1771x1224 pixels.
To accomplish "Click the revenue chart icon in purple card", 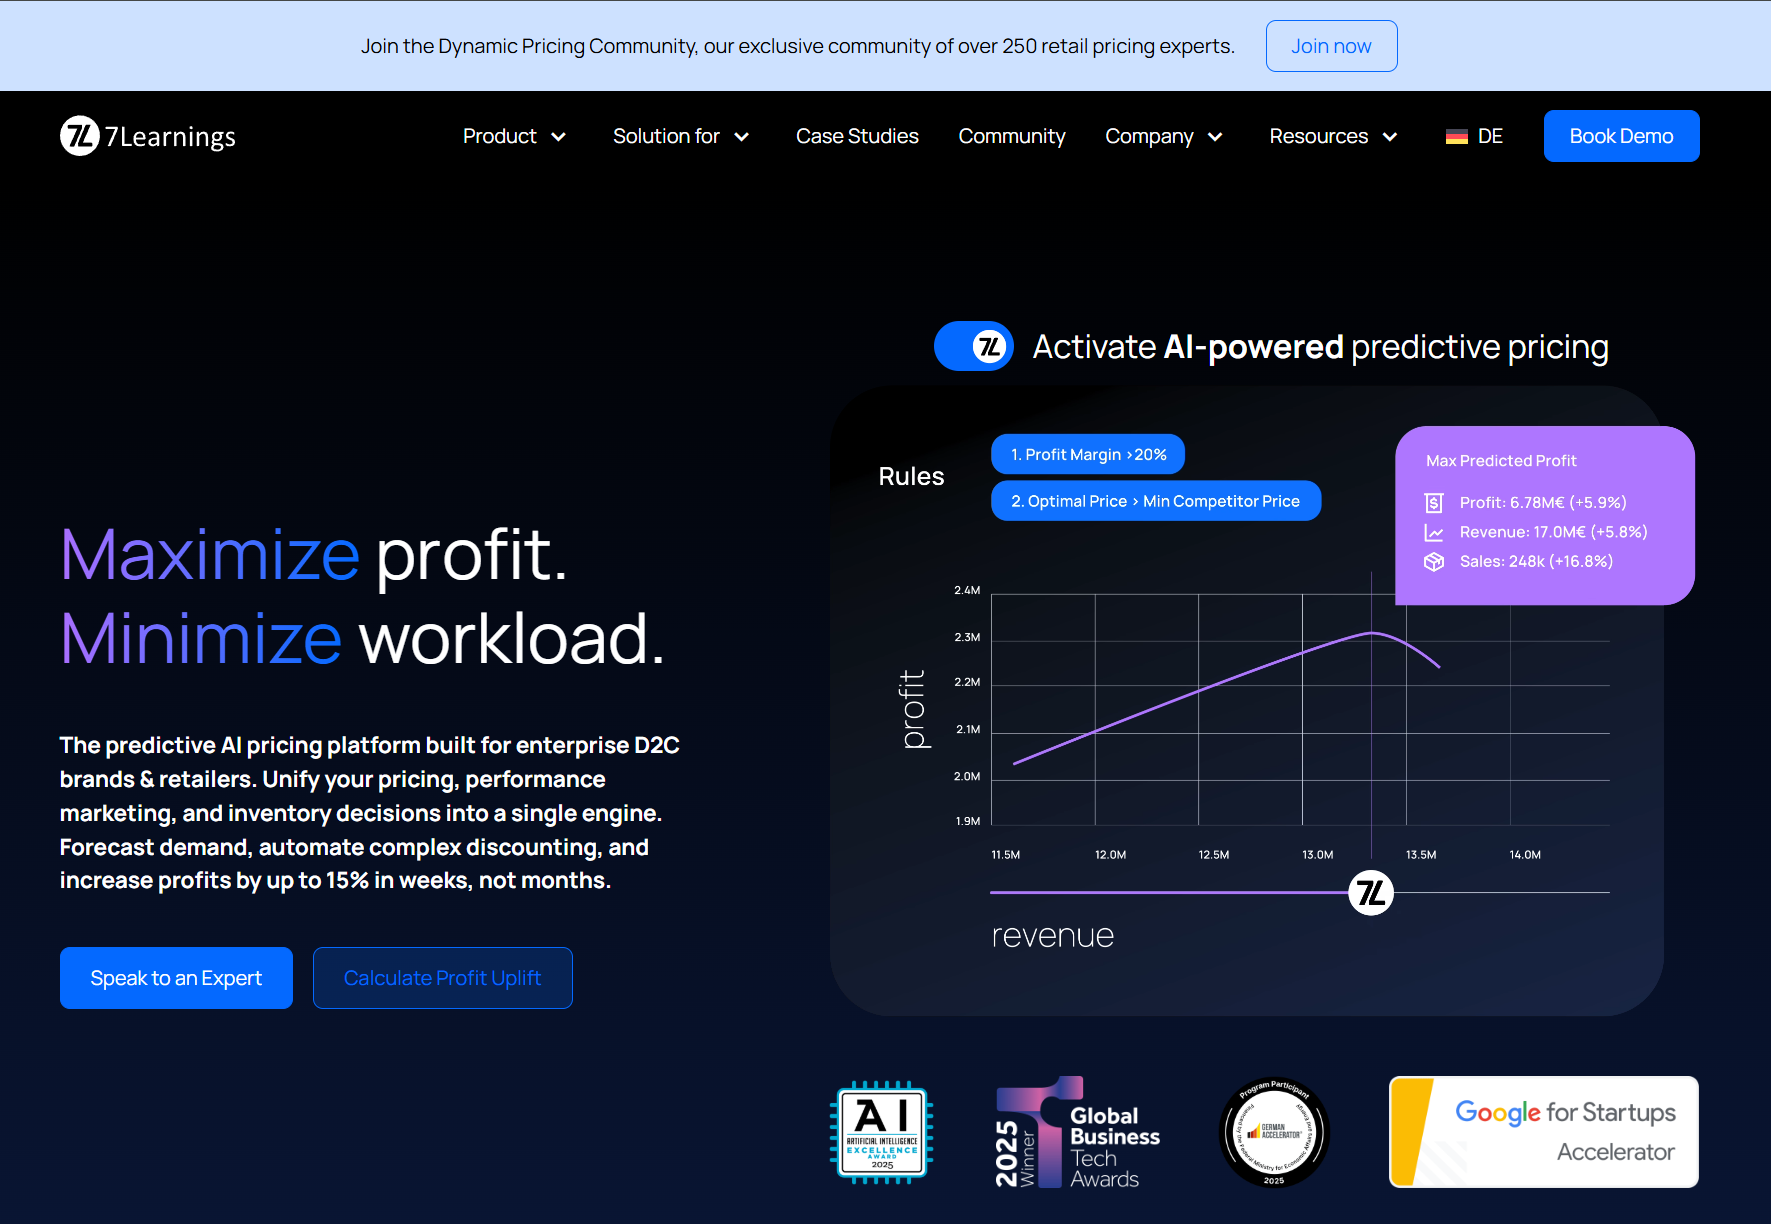I will [1434, 533].
